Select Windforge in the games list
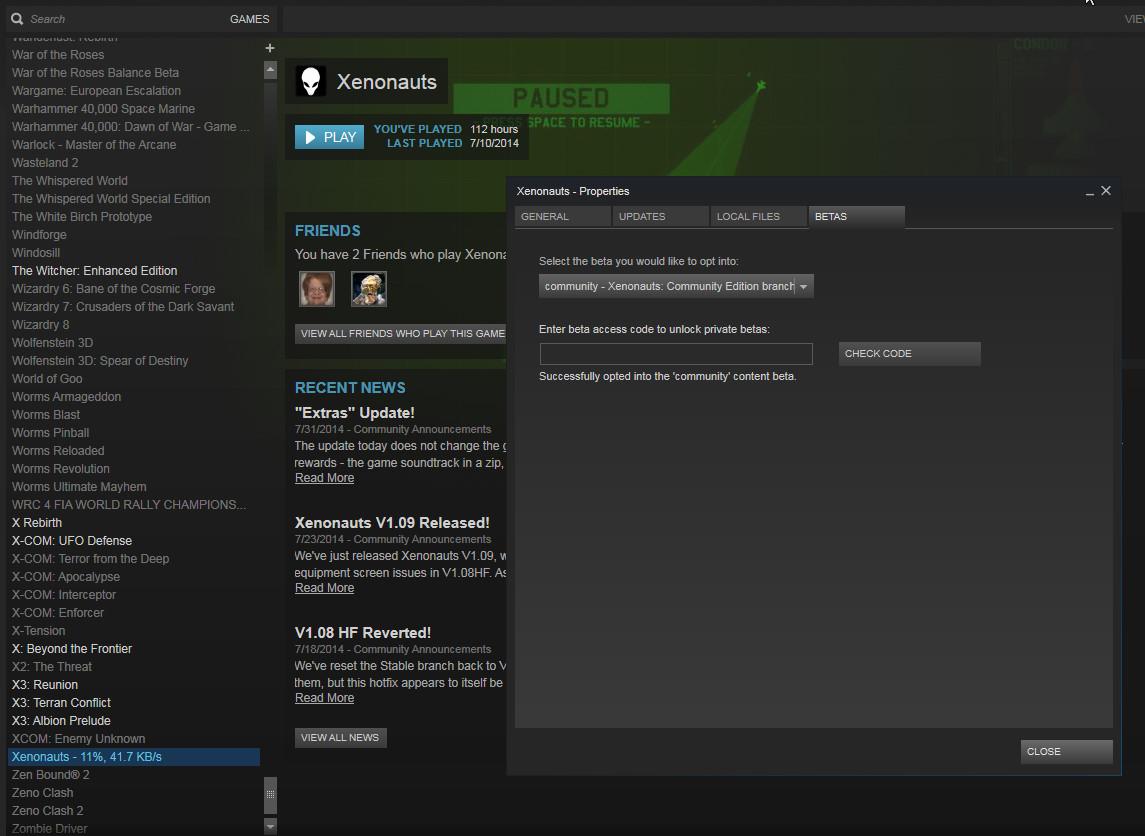Screen dimensions: 1145x836 pos(39,234)
